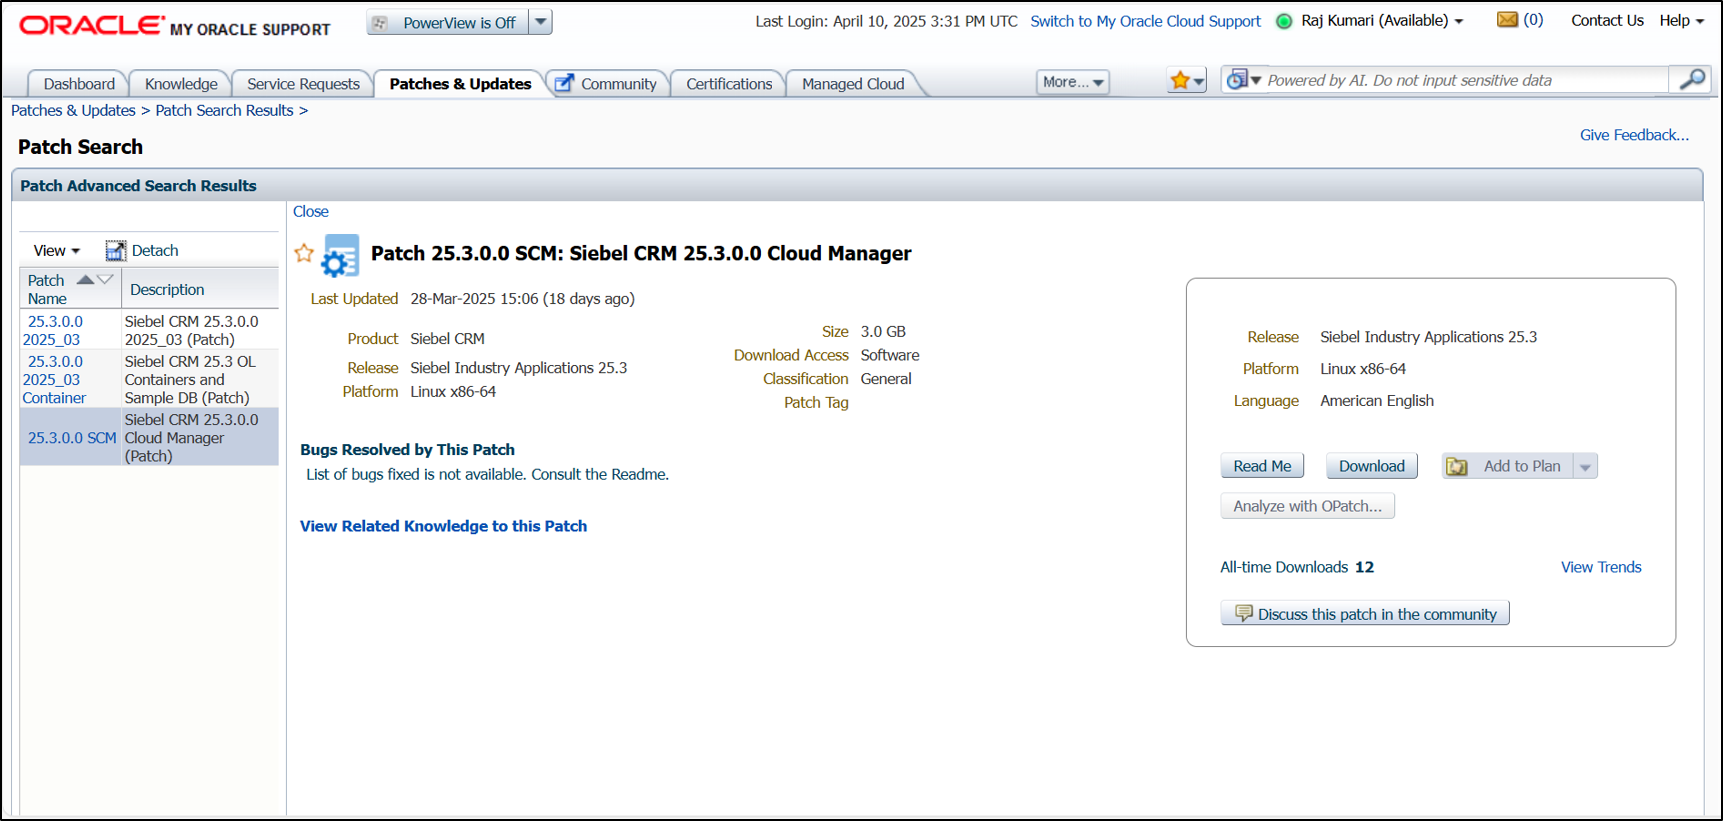Click the community discussion speech icon
Screen dimensions: 1723x821
coord(1243,613)
